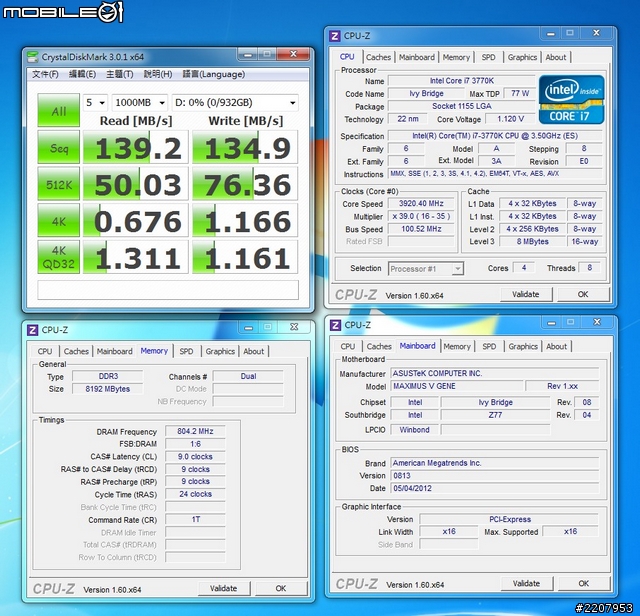Start the 512K benchmark test
The image size is (640, 616).
pos(58,184)
